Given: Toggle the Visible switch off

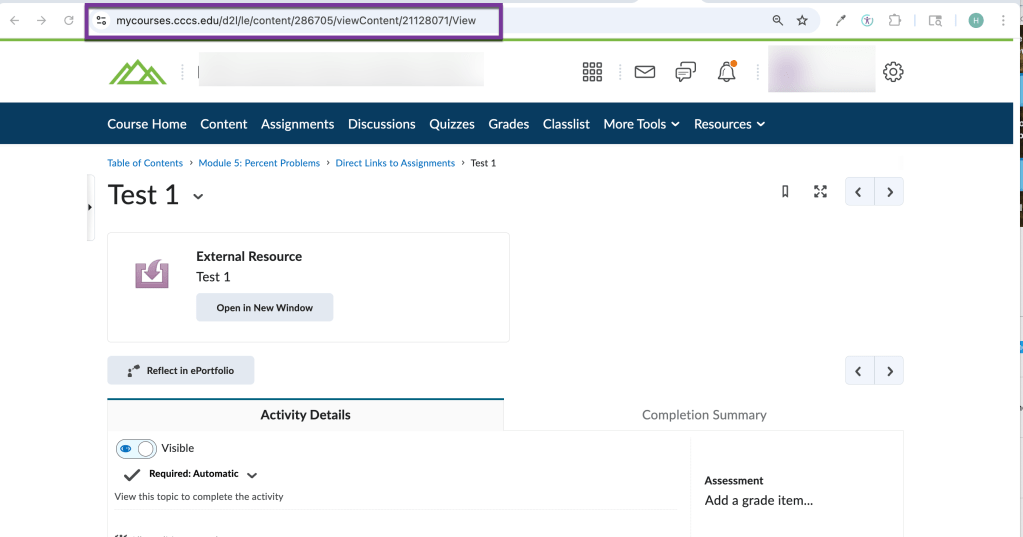Looking at the screenshot, I should pos(136,449).
